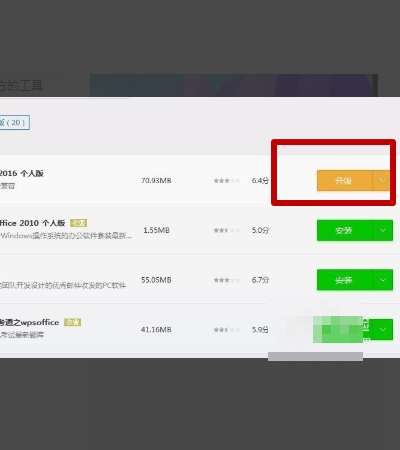The height and width of the screenshot is (450, 400).
Task: Click the star rating on the 5.9分 row
Action: click(x=227, y=330)
